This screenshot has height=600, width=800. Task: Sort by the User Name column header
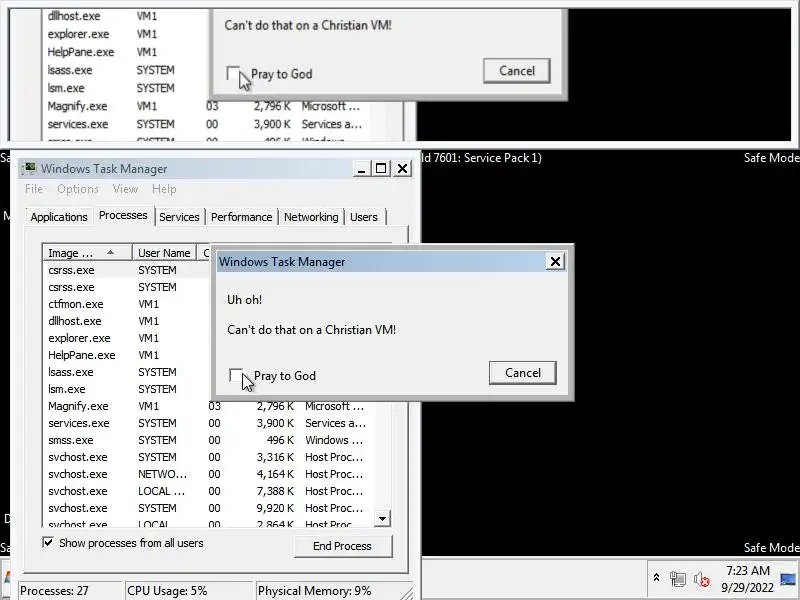click(164, 253)
